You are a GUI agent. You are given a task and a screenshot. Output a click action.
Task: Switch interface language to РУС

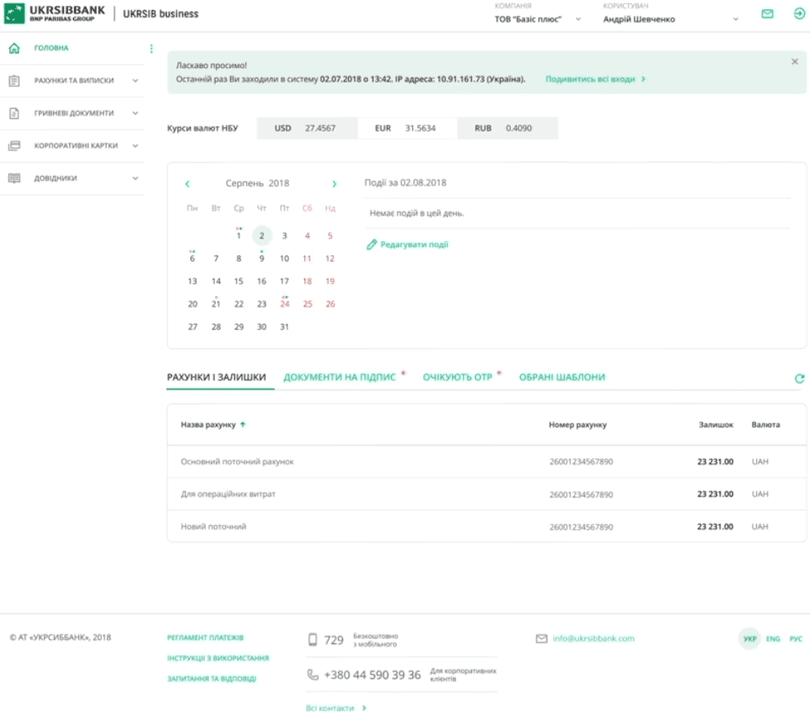pyautogui.click(x=796, y=638)
